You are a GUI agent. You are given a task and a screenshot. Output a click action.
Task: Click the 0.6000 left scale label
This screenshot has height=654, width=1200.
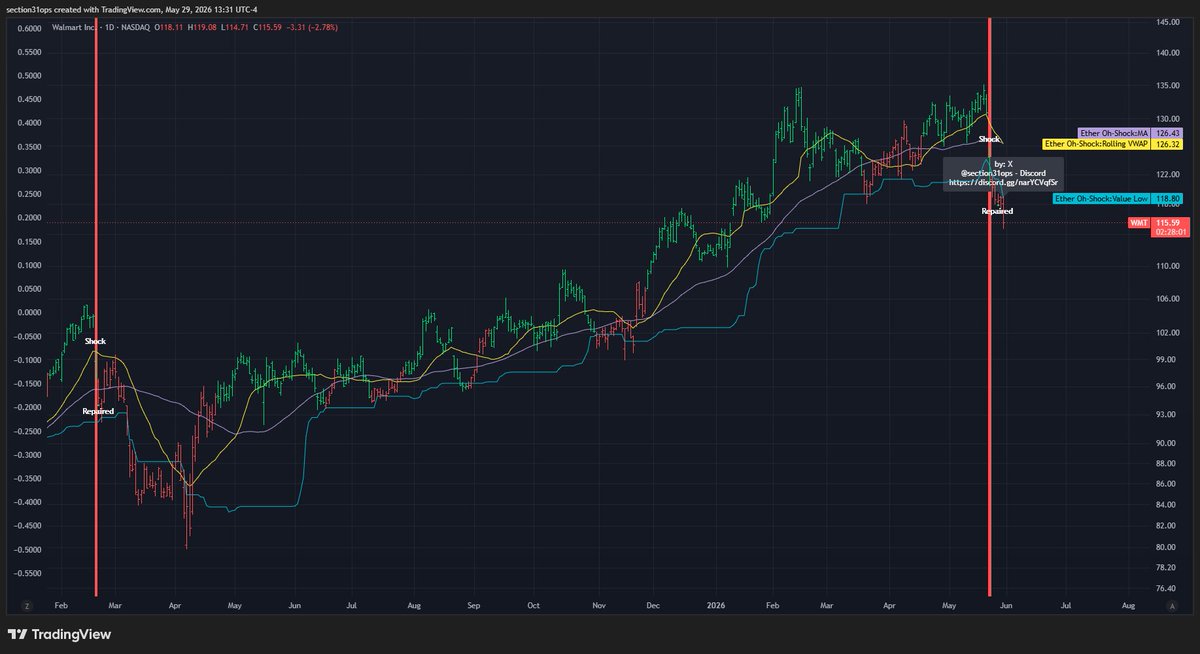(x=31, y=28)
